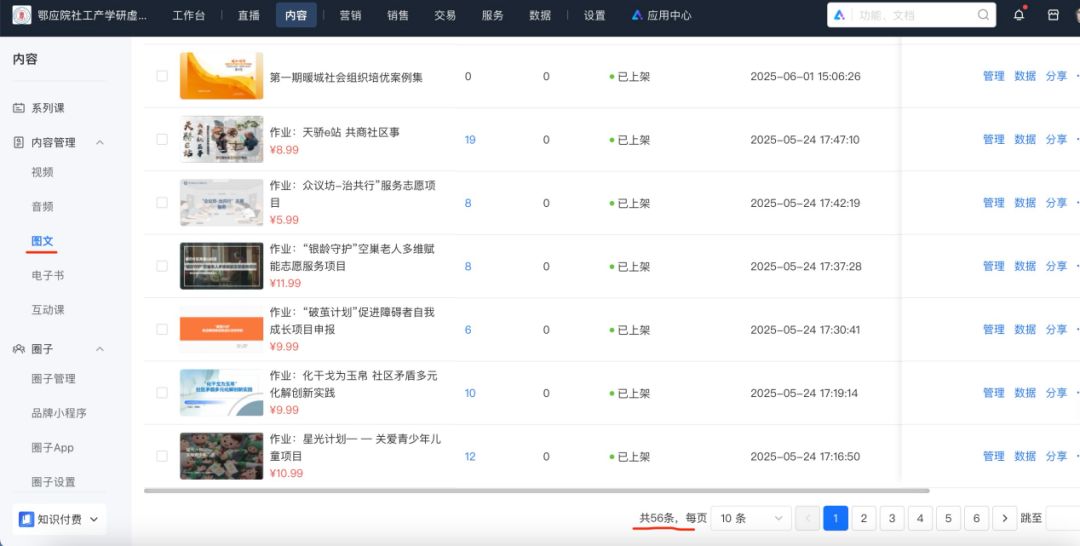
Task: Click the 系列课 sidebar icon
Action: tap(19, 108)
